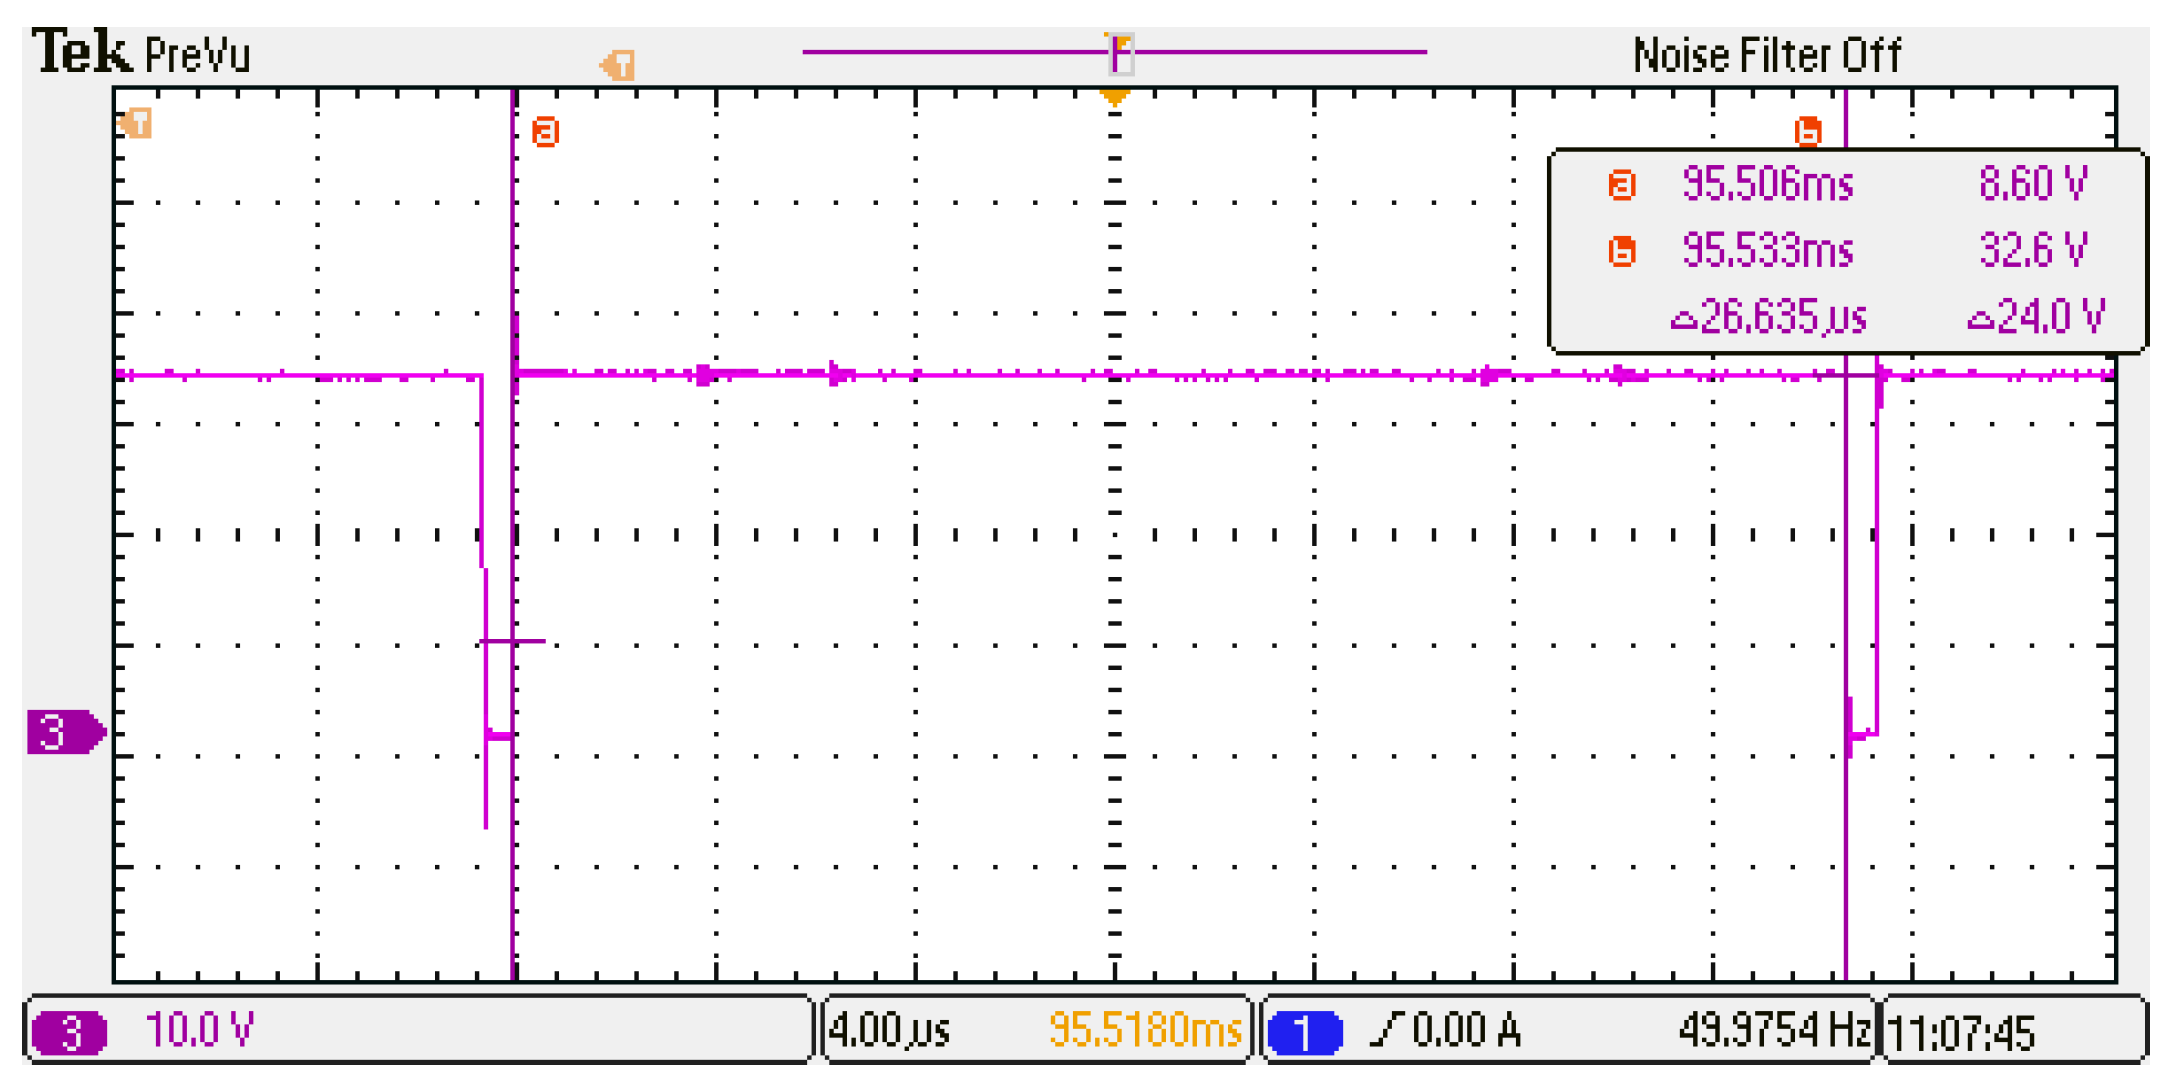Click cursor b icon in readout box
Viewport: 2175px width, 1091px height.
(x=1621, y=250)
